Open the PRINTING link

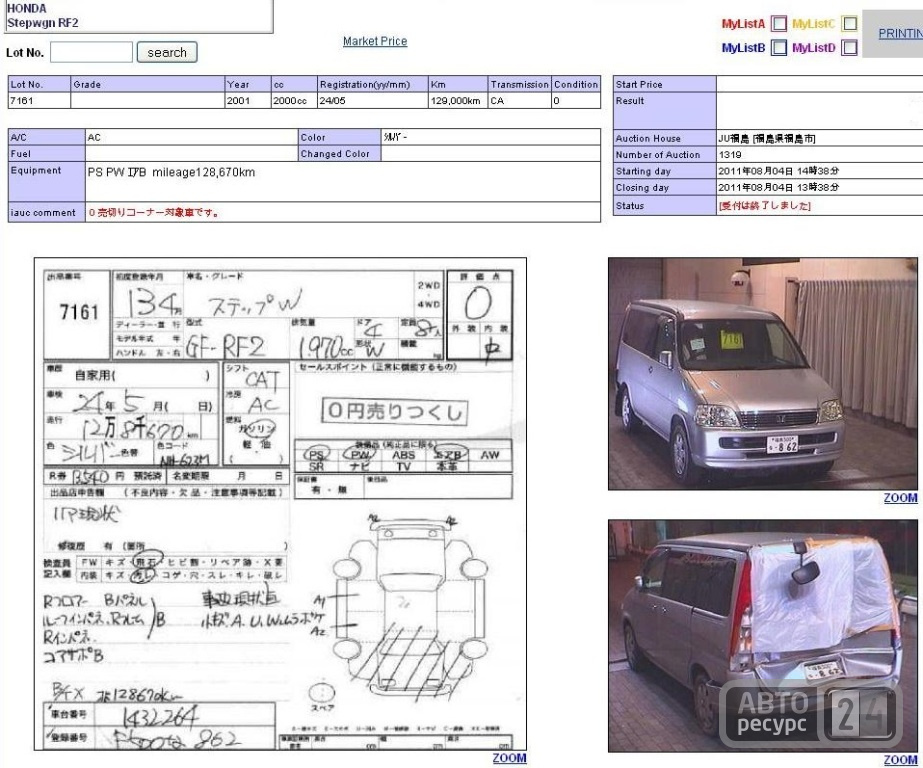pyautogui.click(x=900, y=34)
